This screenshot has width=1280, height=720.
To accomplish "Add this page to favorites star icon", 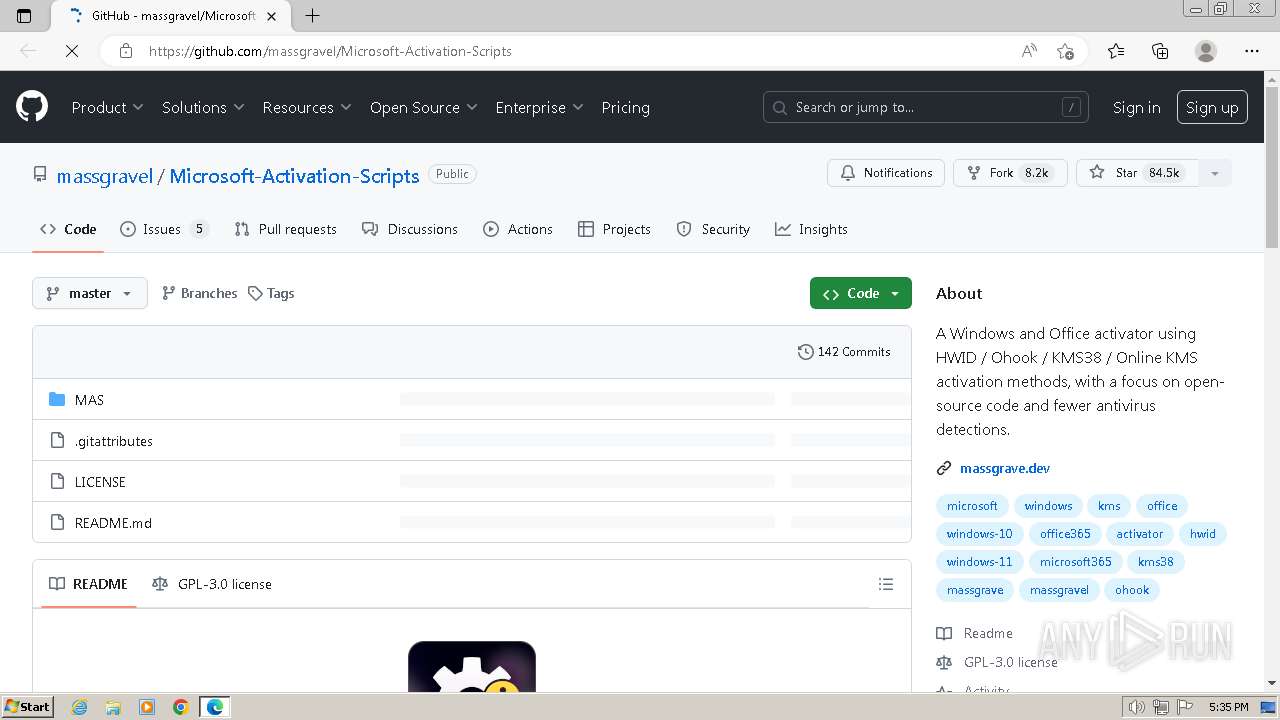I will pos(1066,51).
